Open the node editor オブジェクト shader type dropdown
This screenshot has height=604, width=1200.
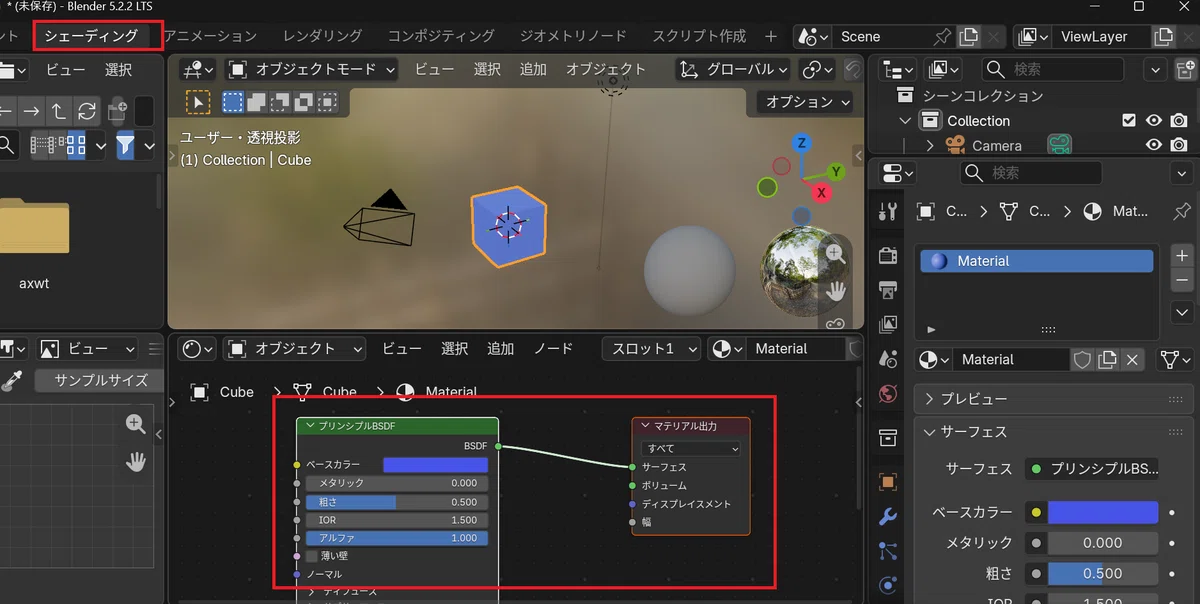(x=296, y=348)
